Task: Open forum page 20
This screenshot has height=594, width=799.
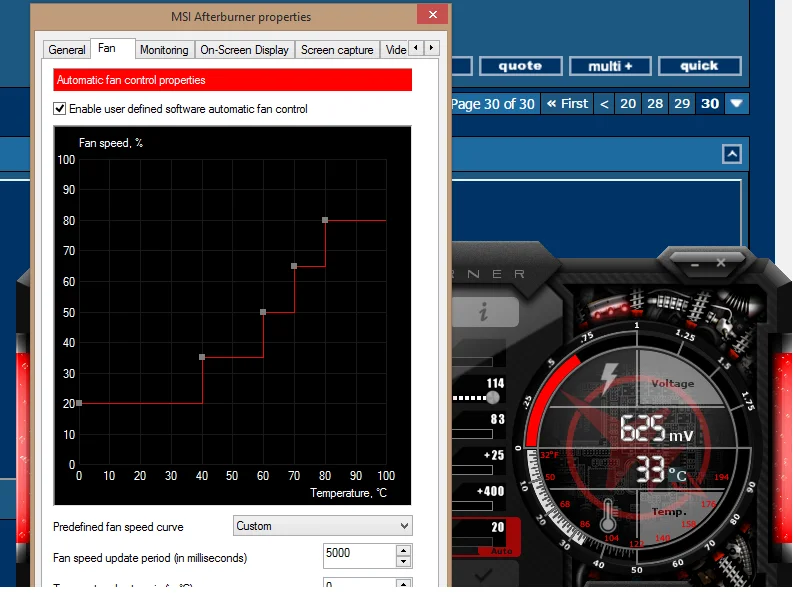Action: (x=628, y=104)
